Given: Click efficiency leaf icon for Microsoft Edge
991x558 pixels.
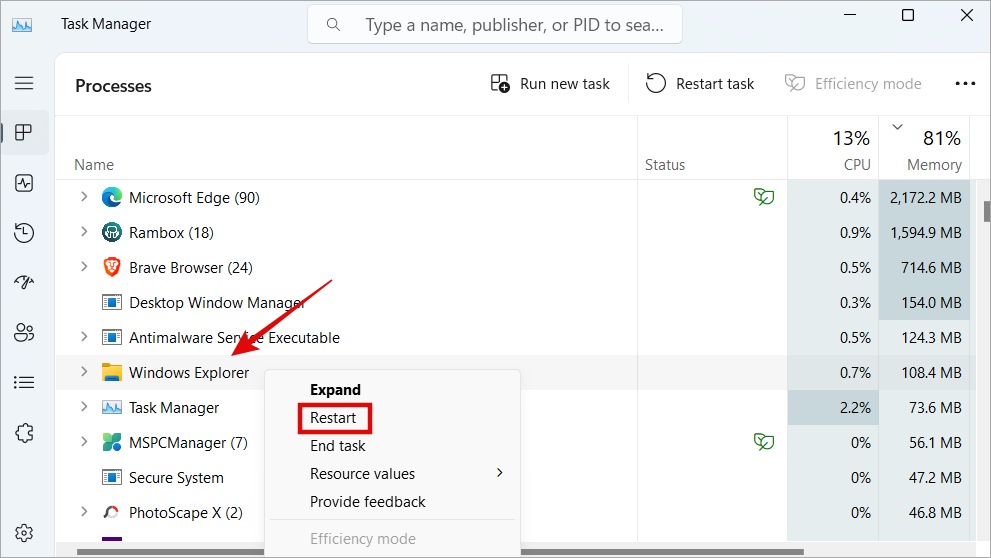Looking at the screenshot, I should (x=763, y=197).
